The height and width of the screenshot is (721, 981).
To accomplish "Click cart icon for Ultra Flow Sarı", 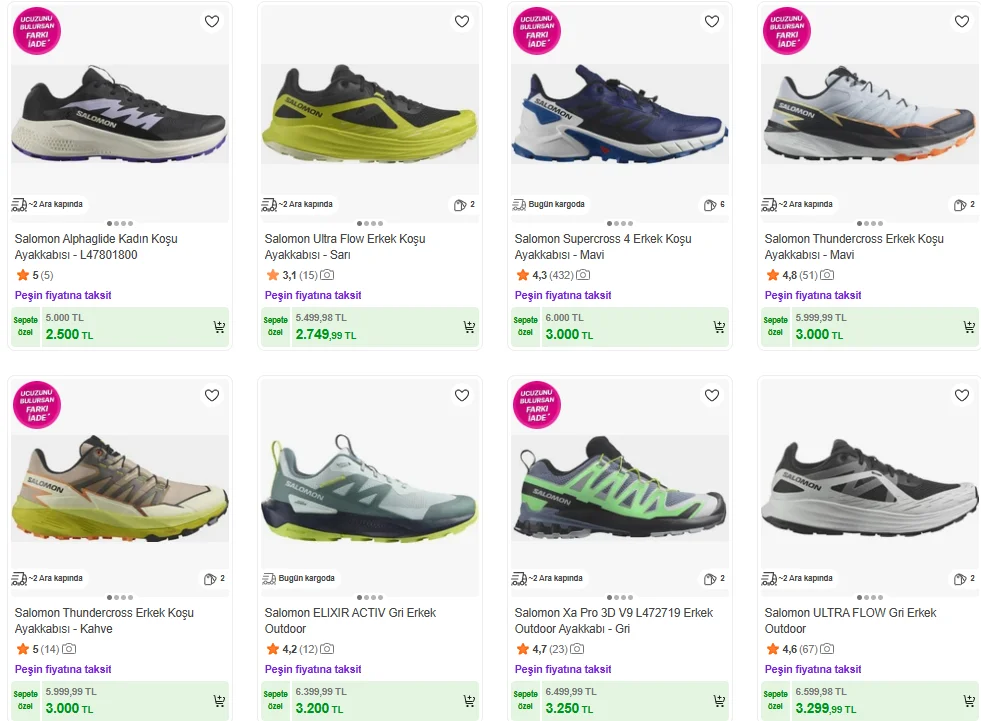I will click(x=469, y=327).
